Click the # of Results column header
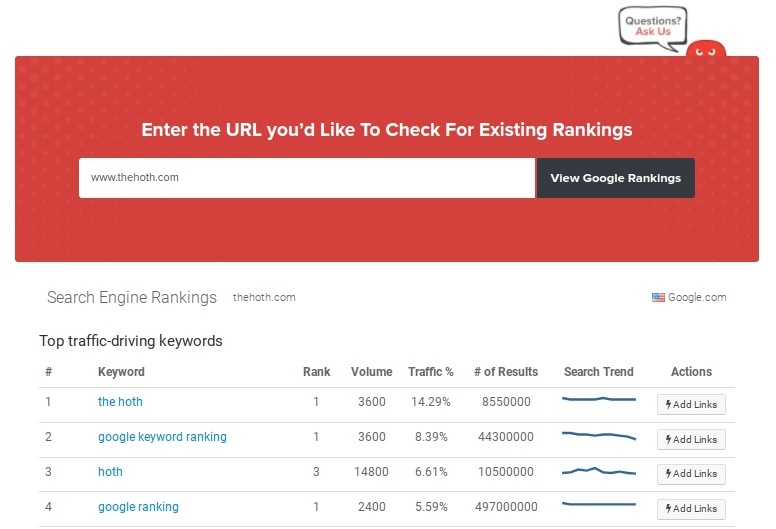776x529 pixels. point(505,372)
